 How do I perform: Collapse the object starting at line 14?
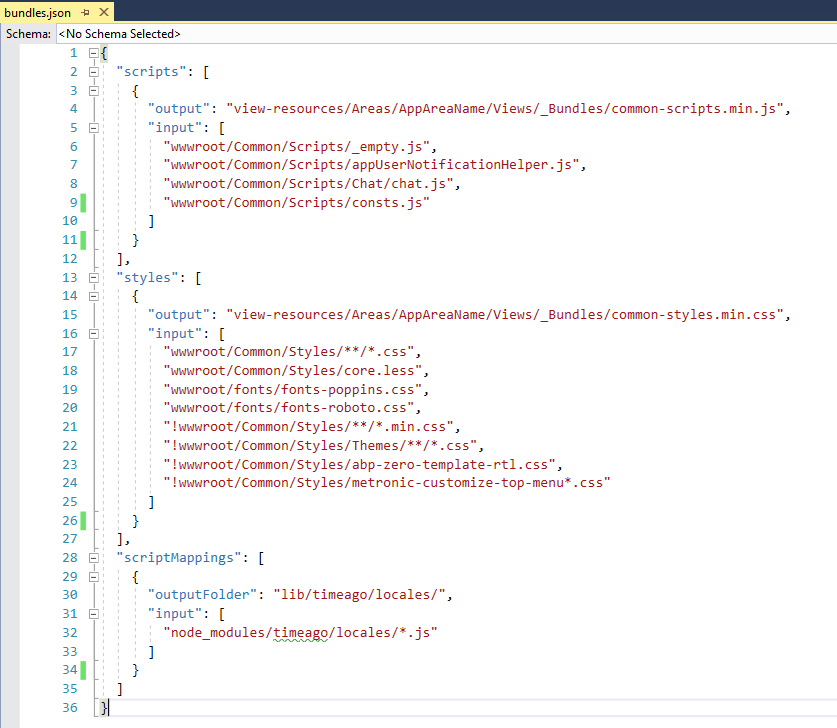click(x=93, y=295)
